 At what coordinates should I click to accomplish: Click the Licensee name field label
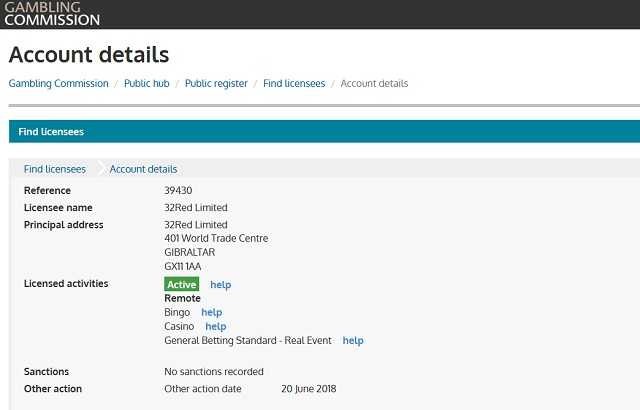point(58,208)
